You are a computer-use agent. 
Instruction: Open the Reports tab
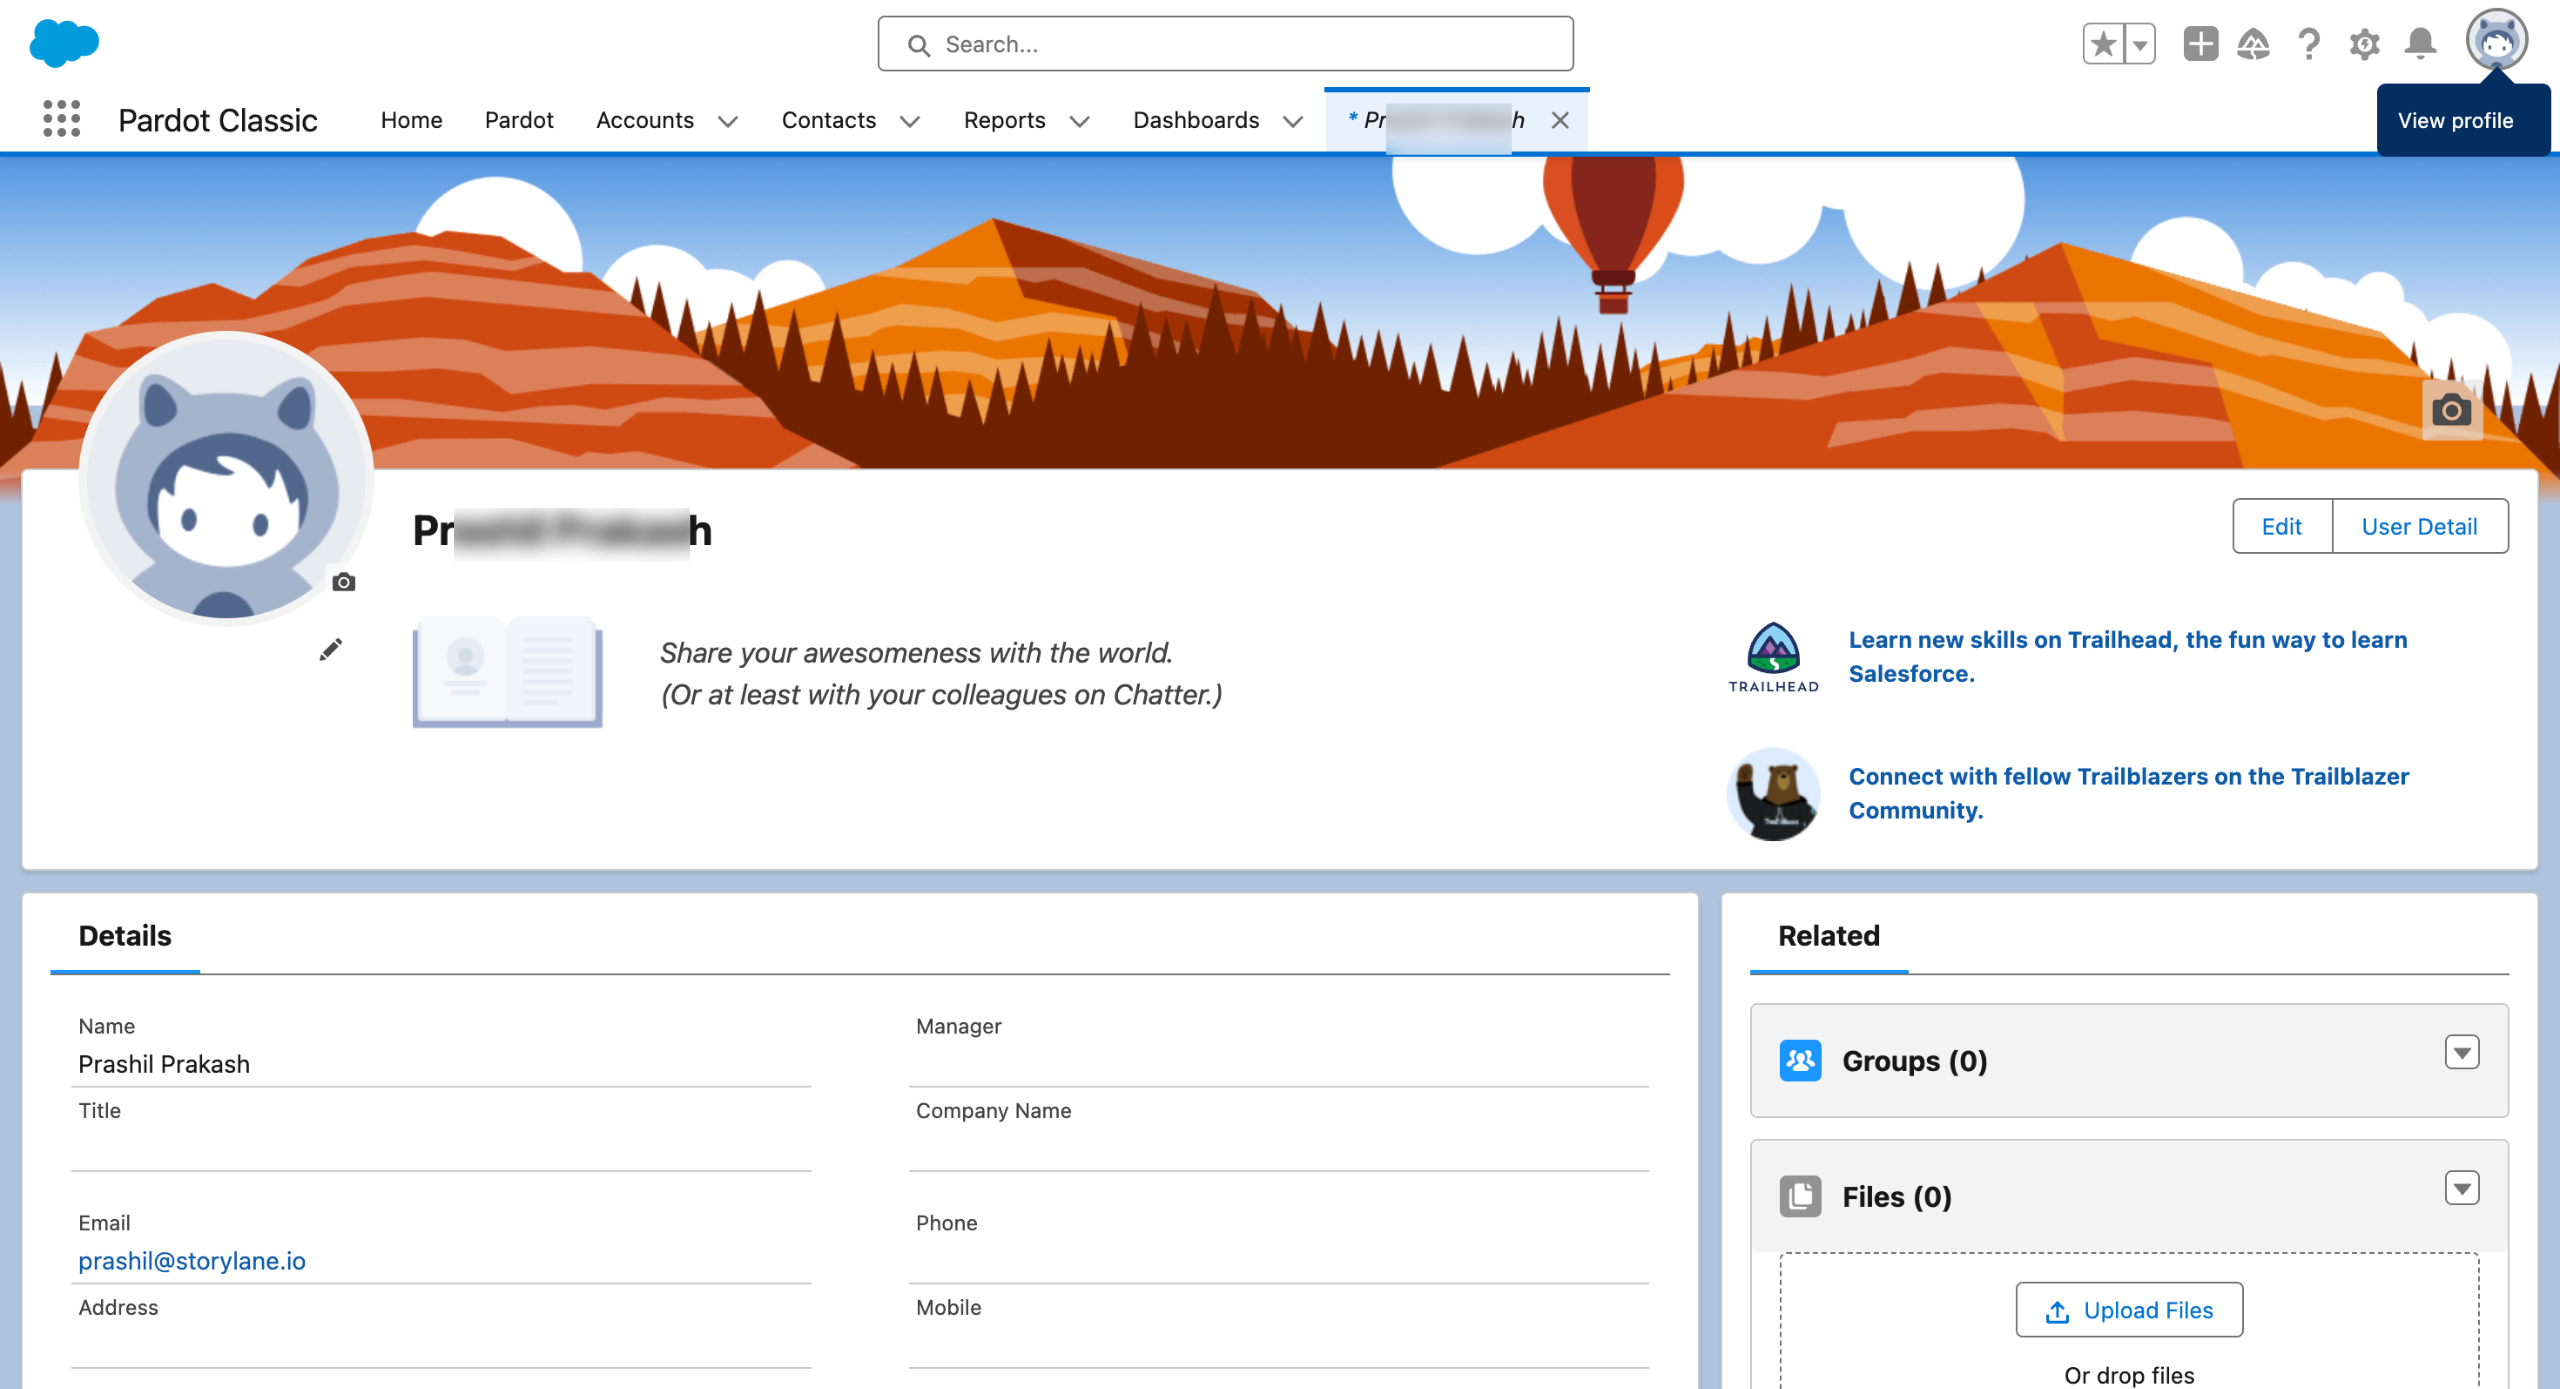tap(1004, 120)
